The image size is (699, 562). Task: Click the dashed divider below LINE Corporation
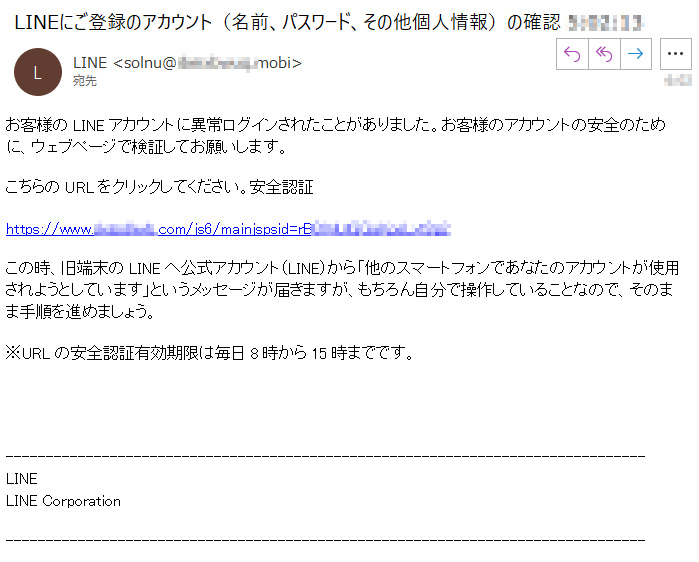pos(325,540)
